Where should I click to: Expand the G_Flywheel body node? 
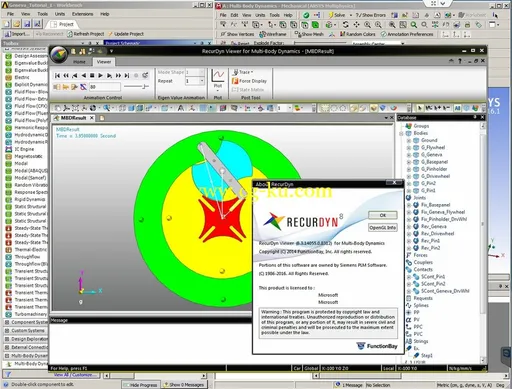click(409, 148)
